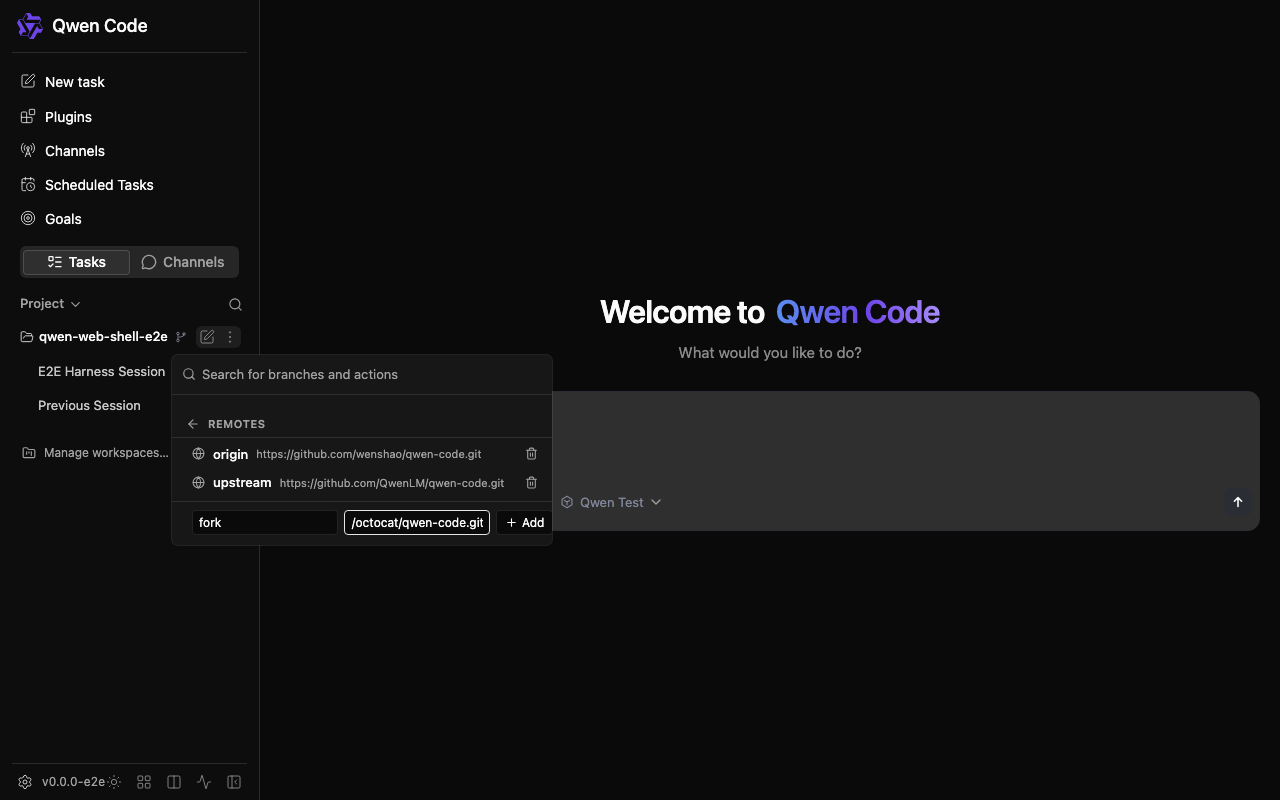
Task: Open the Qwen Test model selector
Action: 611,502
